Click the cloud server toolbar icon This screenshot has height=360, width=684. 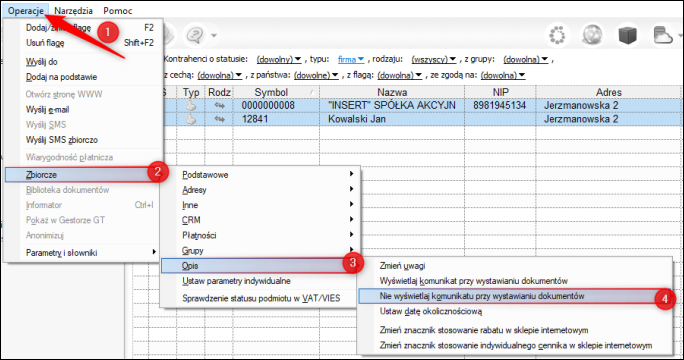(x=663, y=35)
